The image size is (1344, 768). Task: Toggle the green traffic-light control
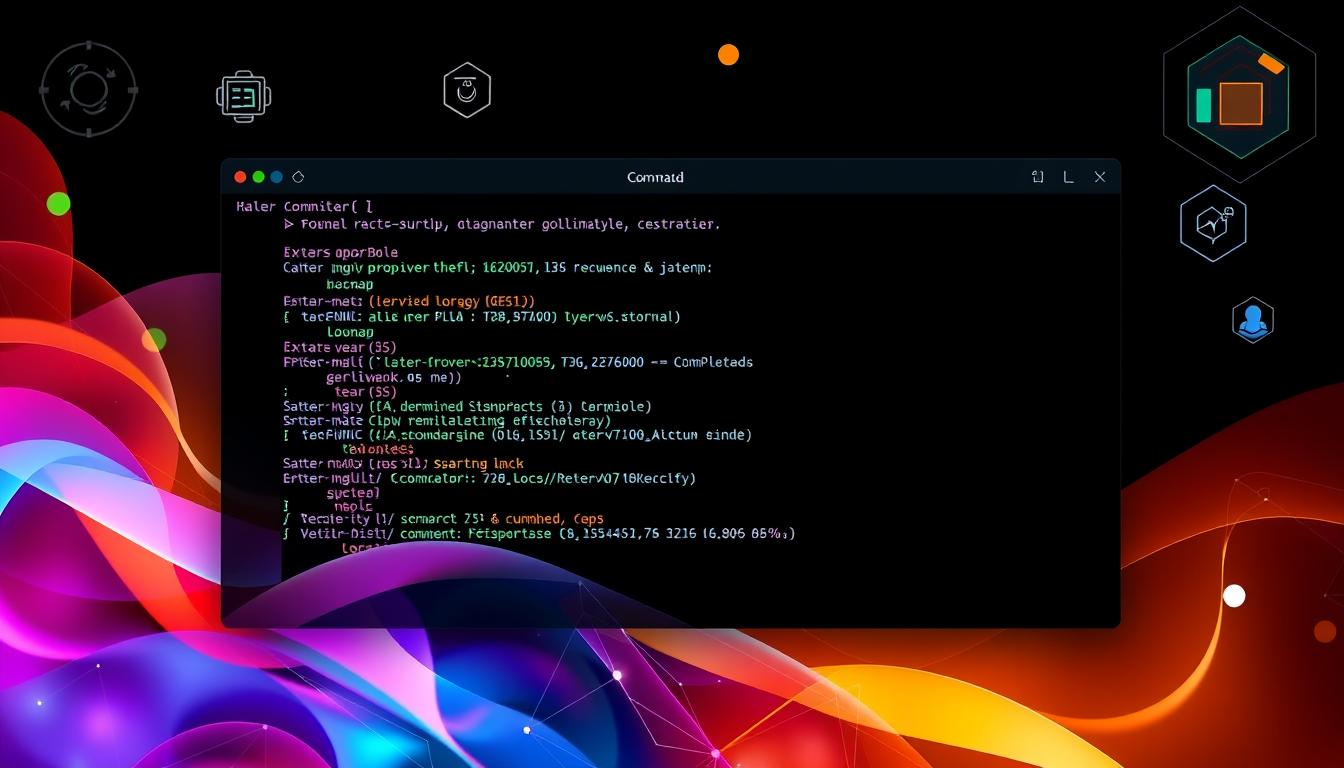[258, 176]
